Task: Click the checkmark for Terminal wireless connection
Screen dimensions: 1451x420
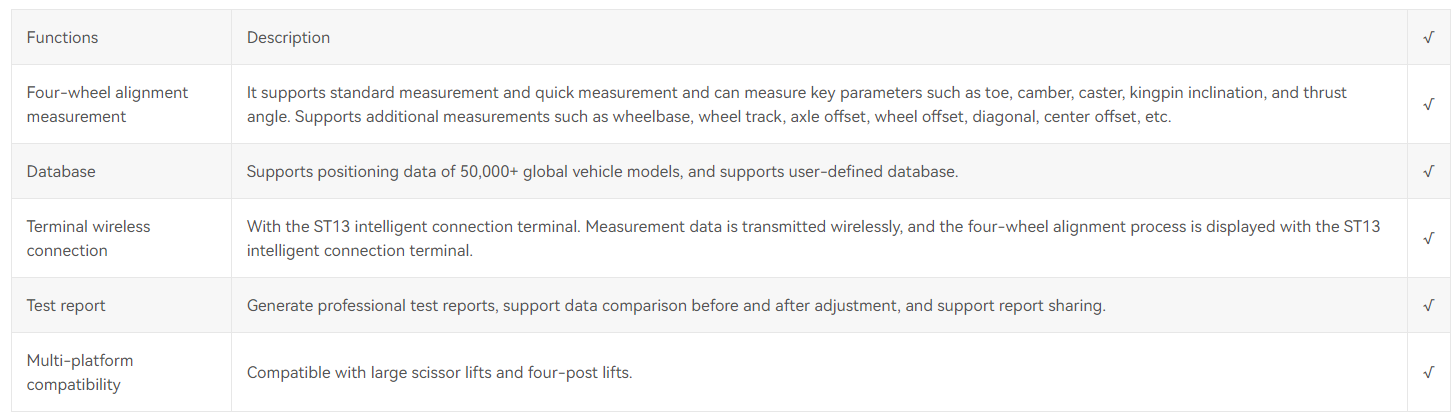Action: (x=1428, y=238)
